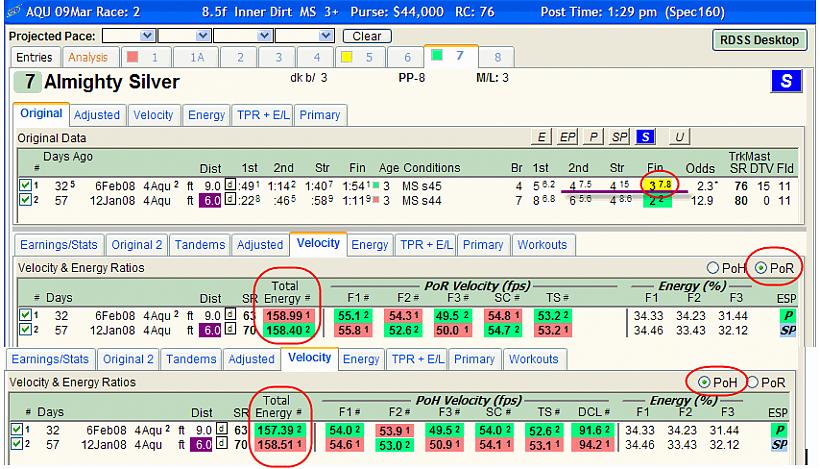The image size is (820, 469).
Task: Select horse tab 1 with red square
Action: 144,57
